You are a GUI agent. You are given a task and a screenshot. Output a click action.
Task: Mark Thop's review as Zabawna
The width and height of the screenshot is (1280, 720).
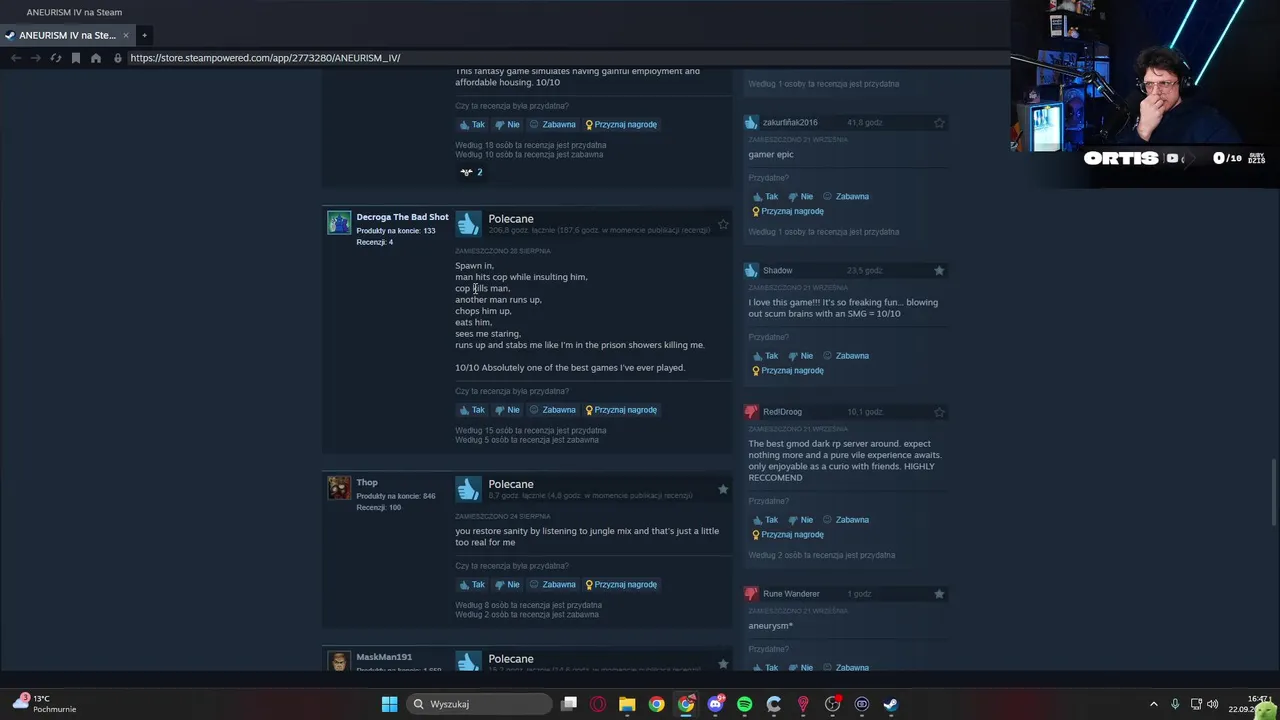(553, 585)
